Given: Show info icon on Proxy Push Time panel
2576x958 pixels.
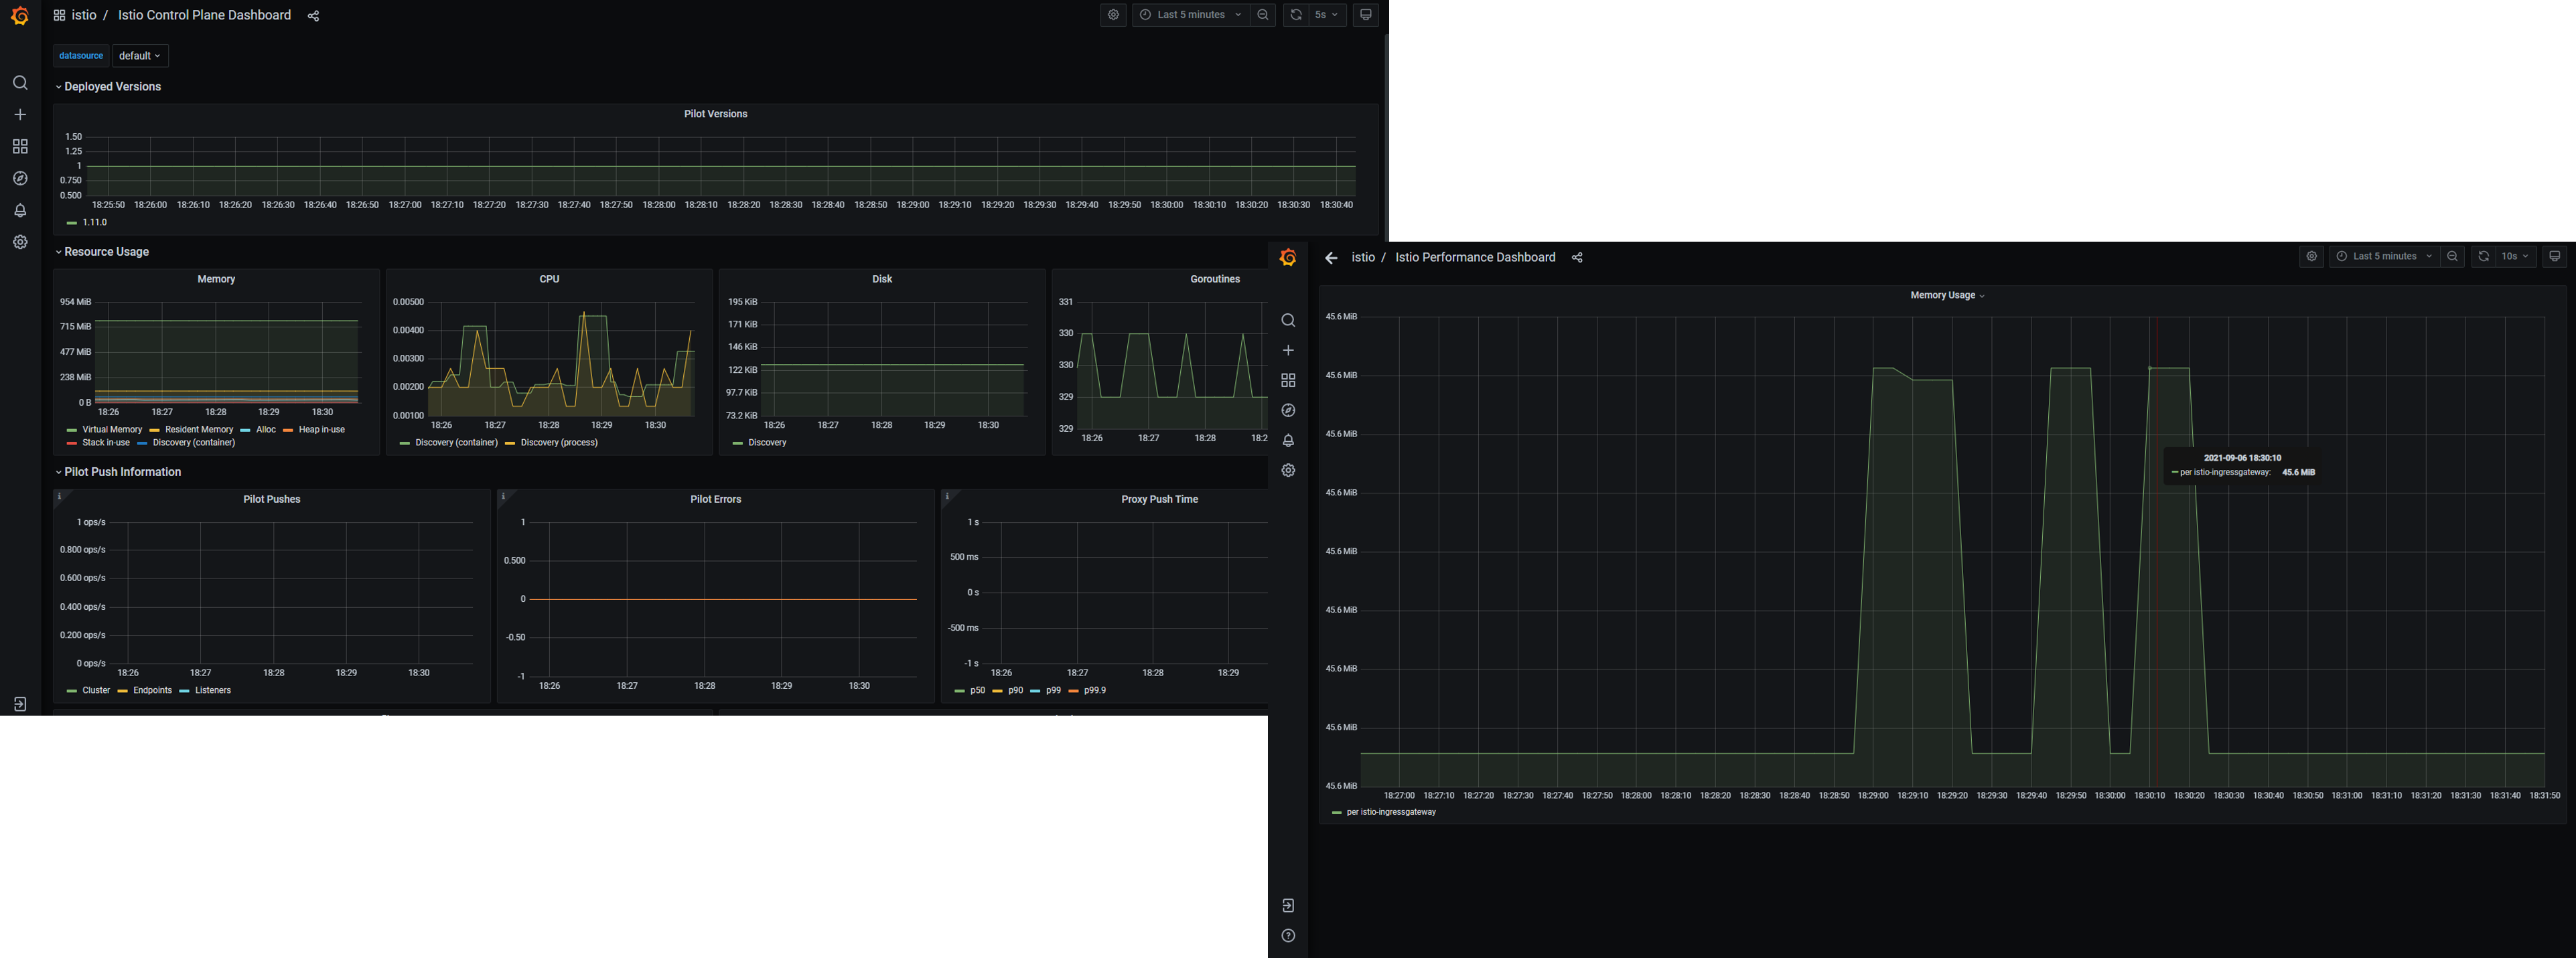Looking at the screenshot, I should coord(947,496).
